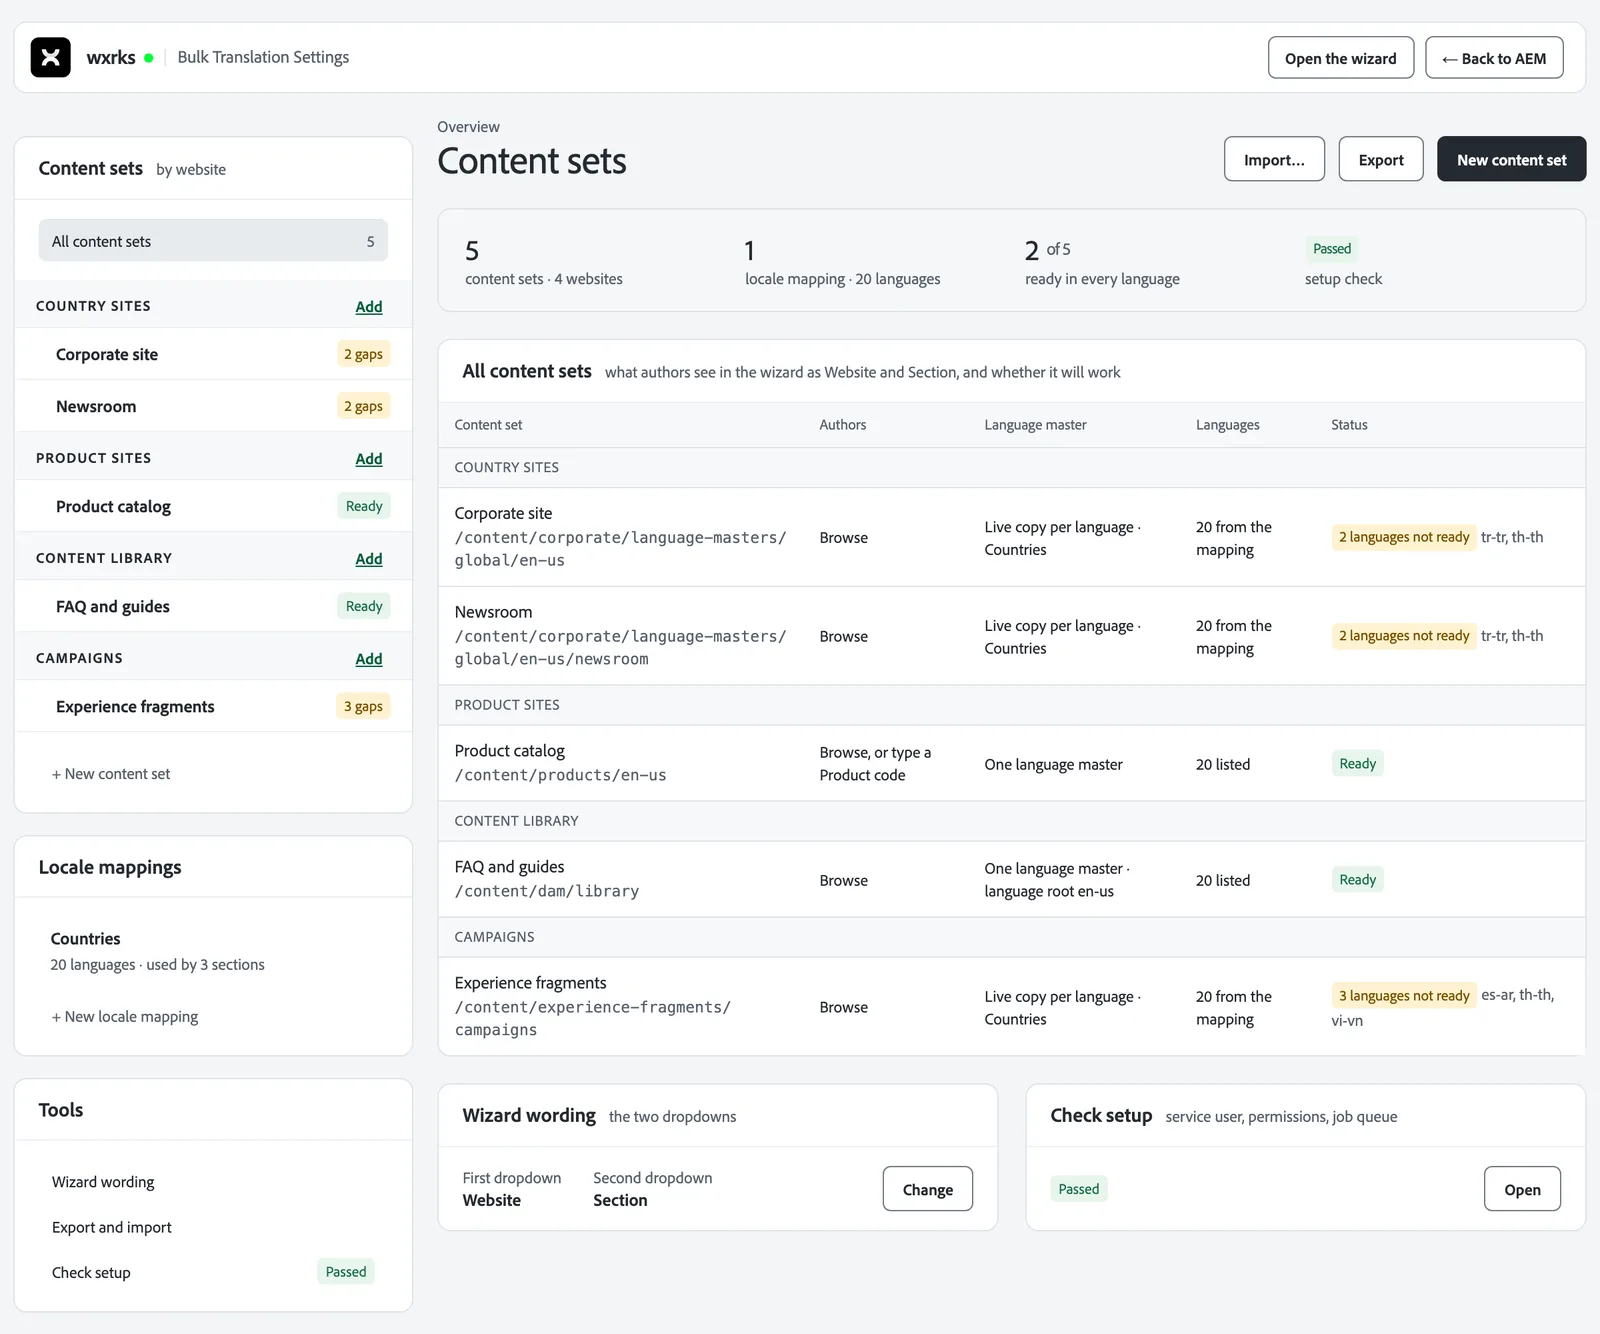
Task: Click the Import… button
Action: tap(1274, 159)
